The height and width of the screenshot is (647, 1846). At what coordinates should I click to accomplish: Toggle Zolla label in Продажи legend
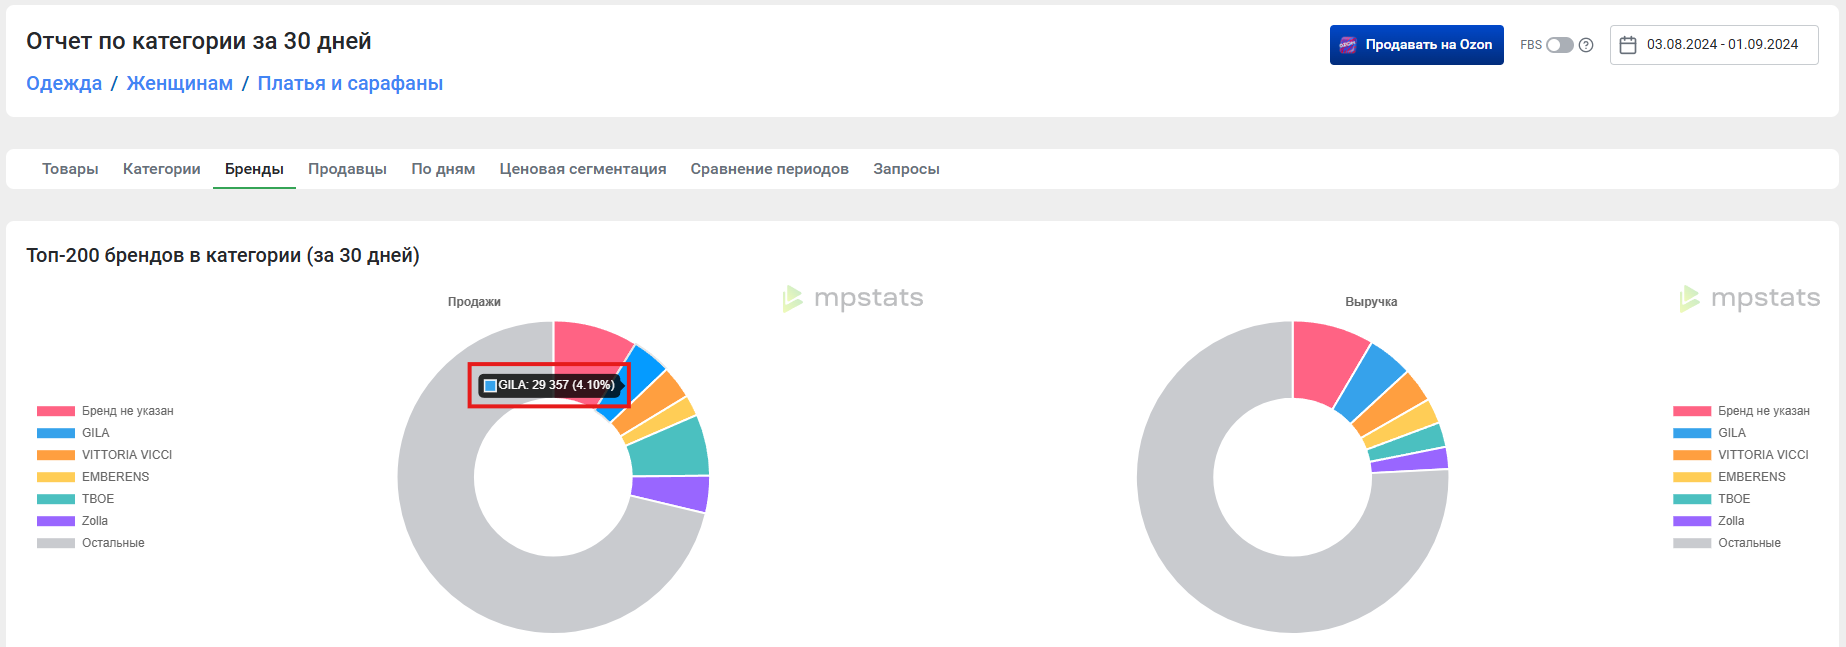point(95,521)
